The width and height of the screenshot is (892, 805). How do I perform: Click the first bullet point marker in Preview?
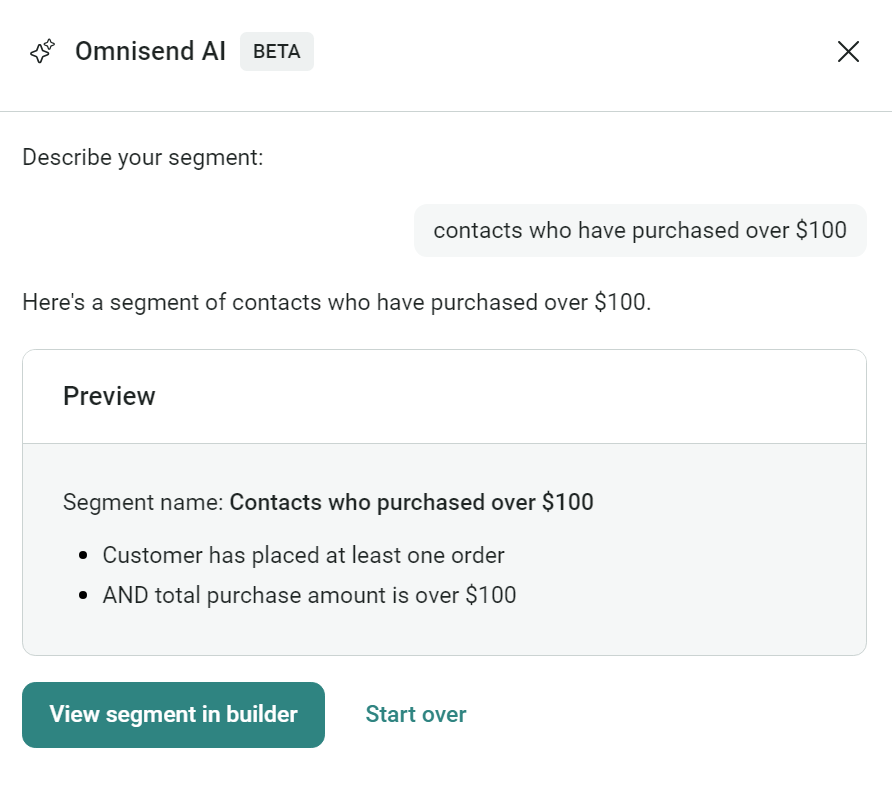point(84,555)
